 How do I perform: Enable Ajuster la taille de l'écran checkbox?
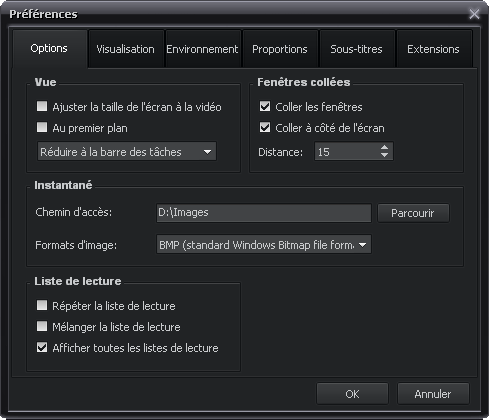pyautogui.click(x=42, y=107)
